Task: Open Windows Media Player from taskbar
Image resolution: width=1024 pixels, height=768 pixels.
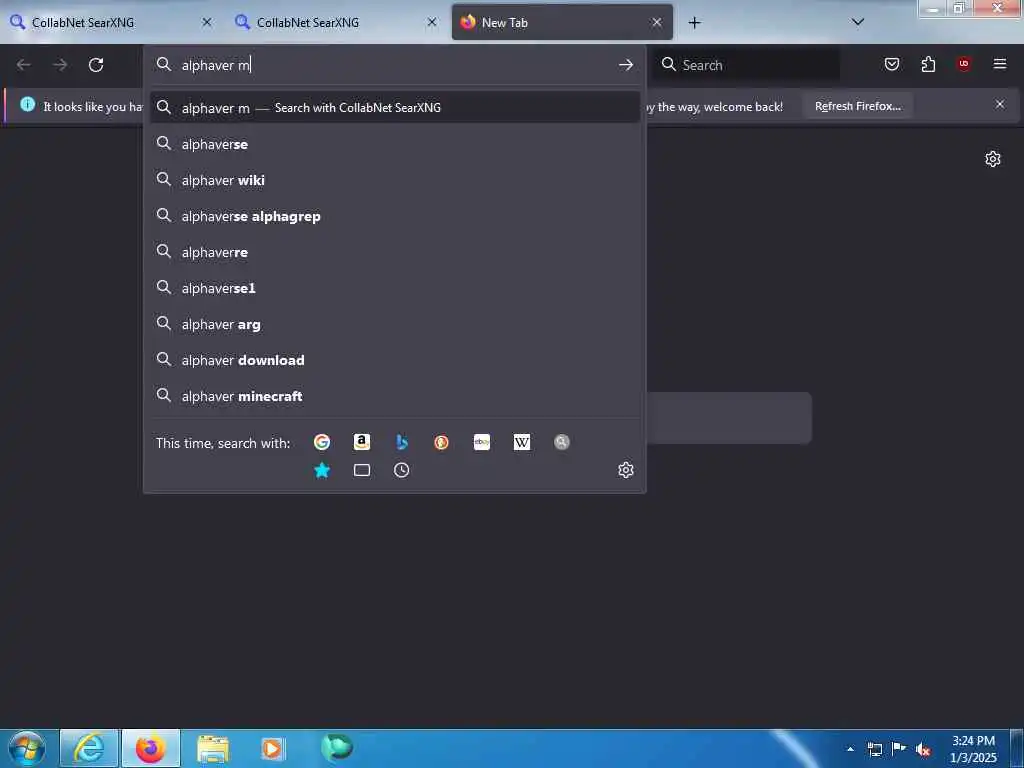Action: click(x=272, y=748)
